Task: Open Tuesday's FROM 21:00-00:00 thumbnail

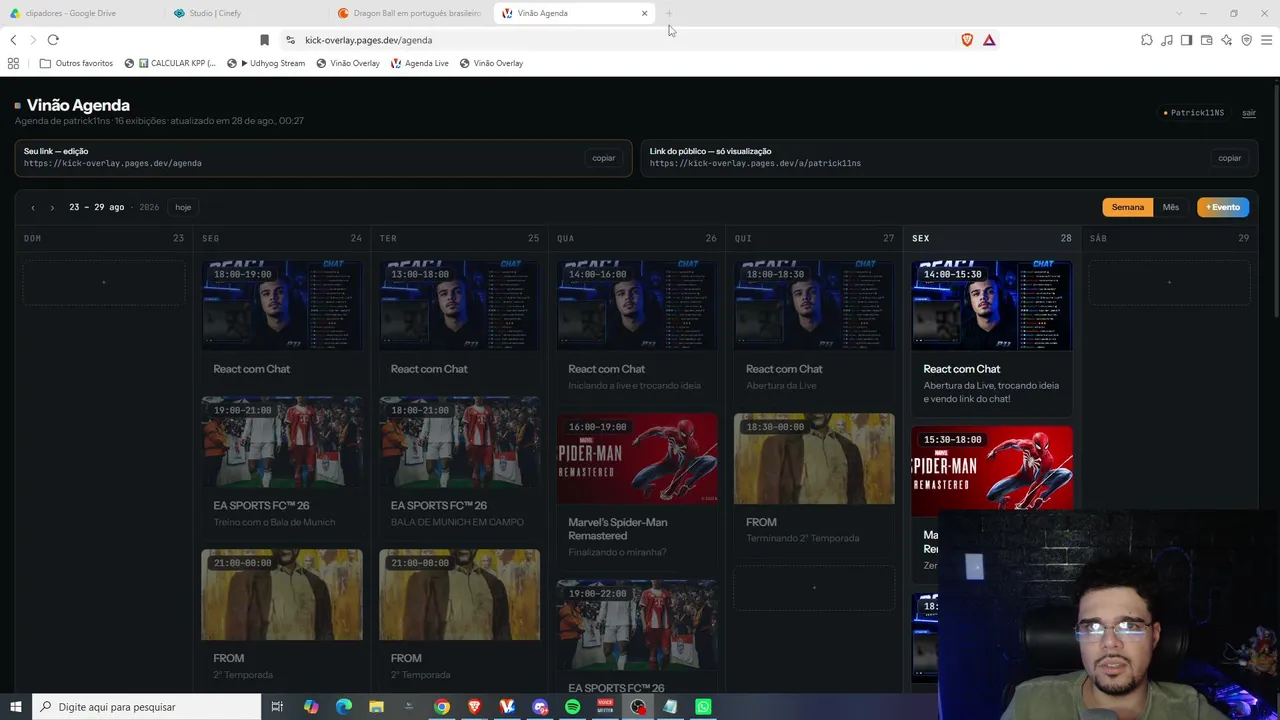Action: coord(459,595)
